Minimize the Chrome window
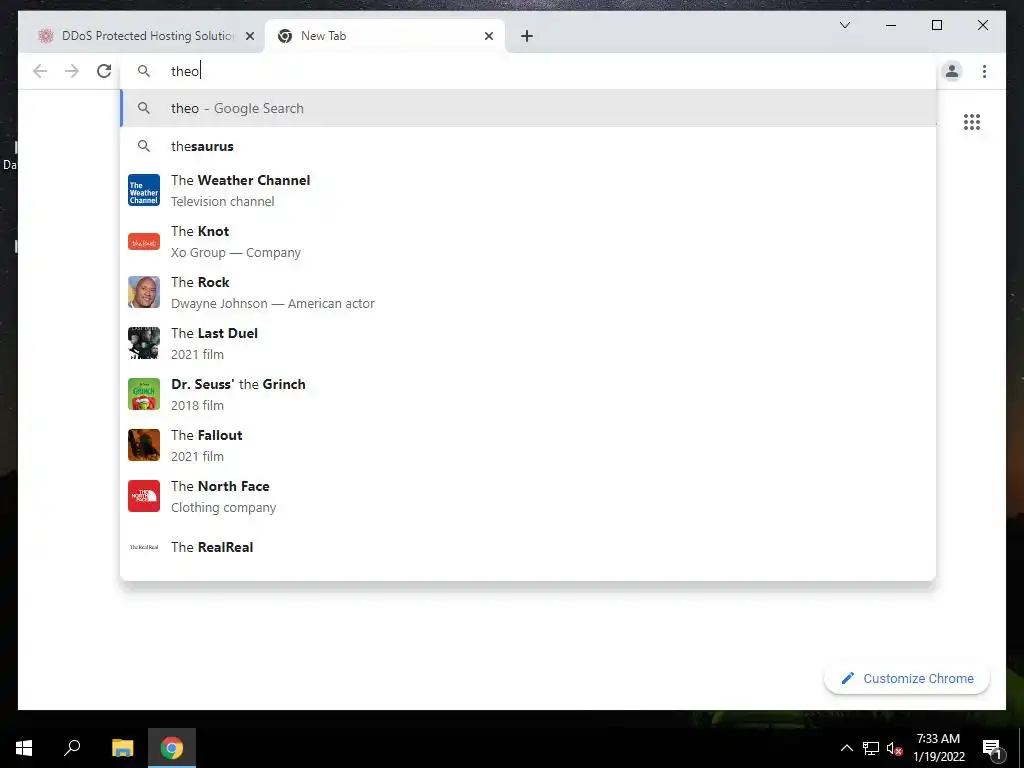1024x768 pixels. (x=891, y=25)
